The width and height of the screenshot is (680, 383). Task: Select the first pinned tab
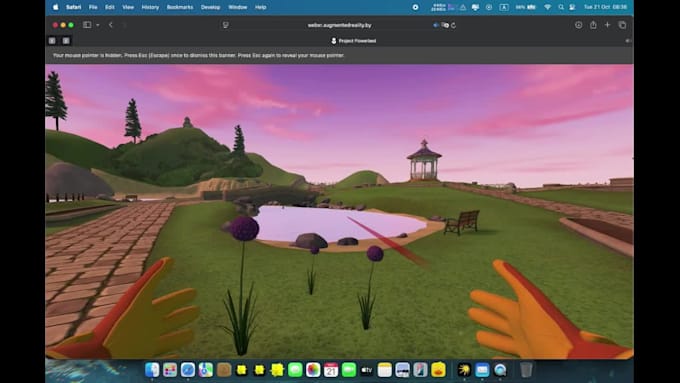[52, 41]
